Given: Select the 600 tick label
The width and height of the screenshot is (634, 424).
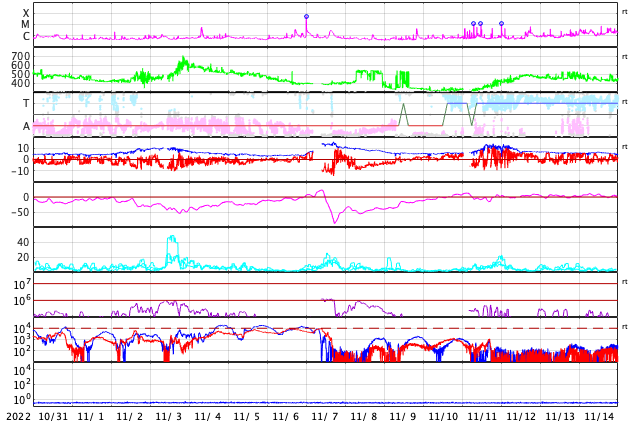Looking at the screenshot, I should click(21, 65).
